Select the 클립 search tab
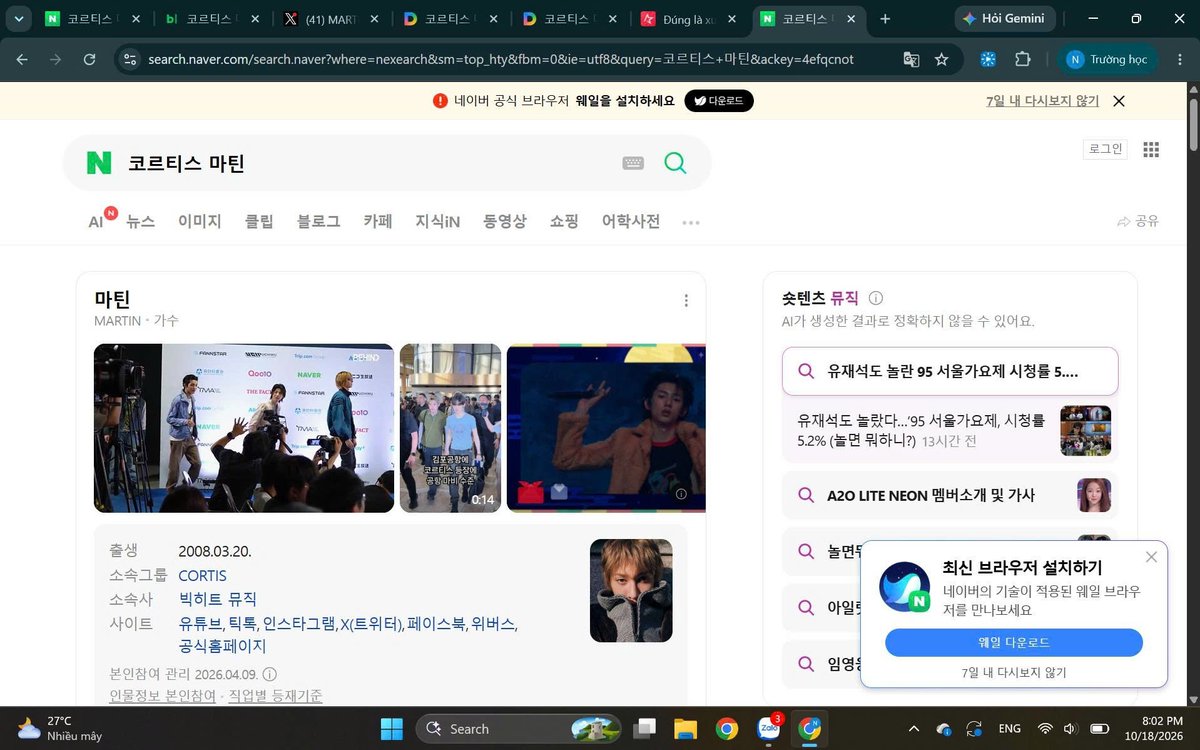 259,221
